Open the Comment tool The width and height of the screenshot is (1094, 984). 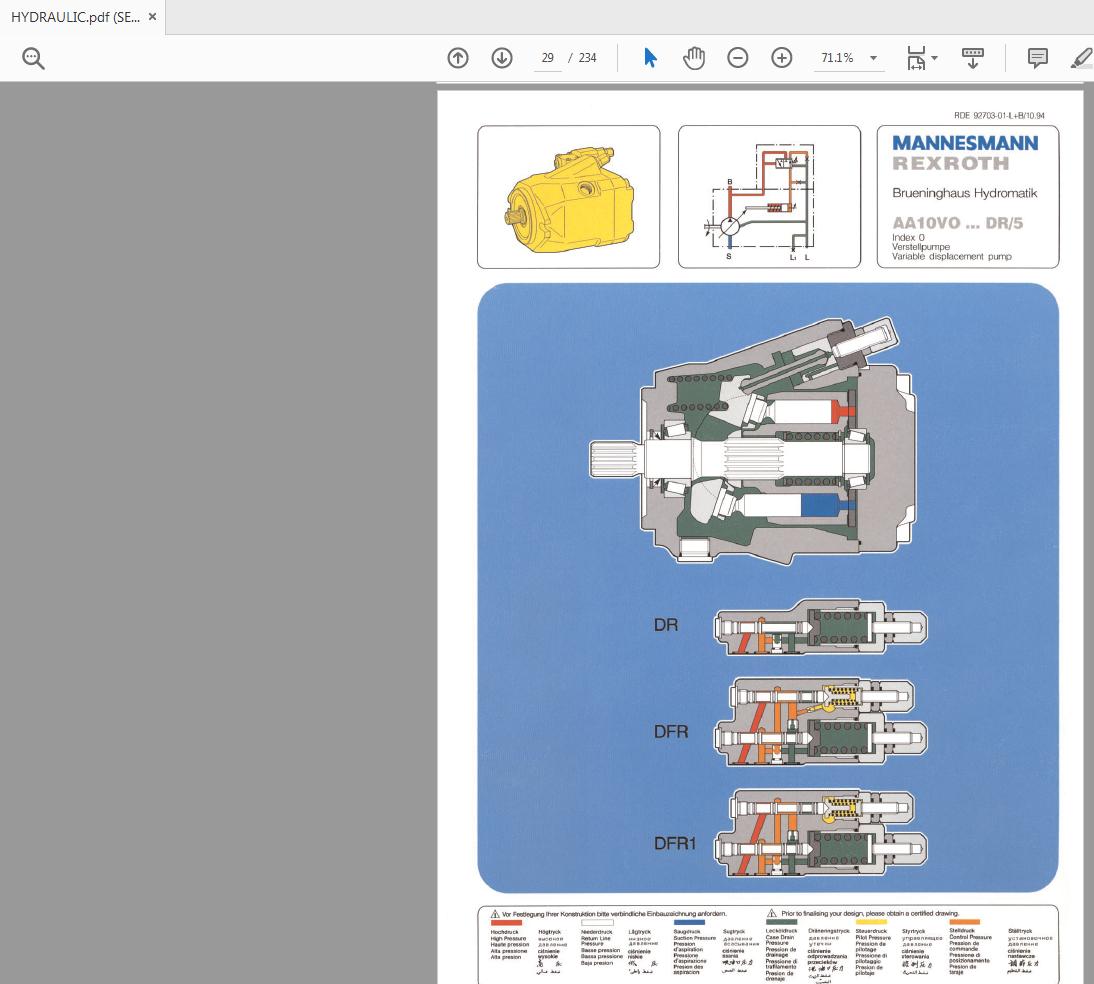tap(1037, 58)
